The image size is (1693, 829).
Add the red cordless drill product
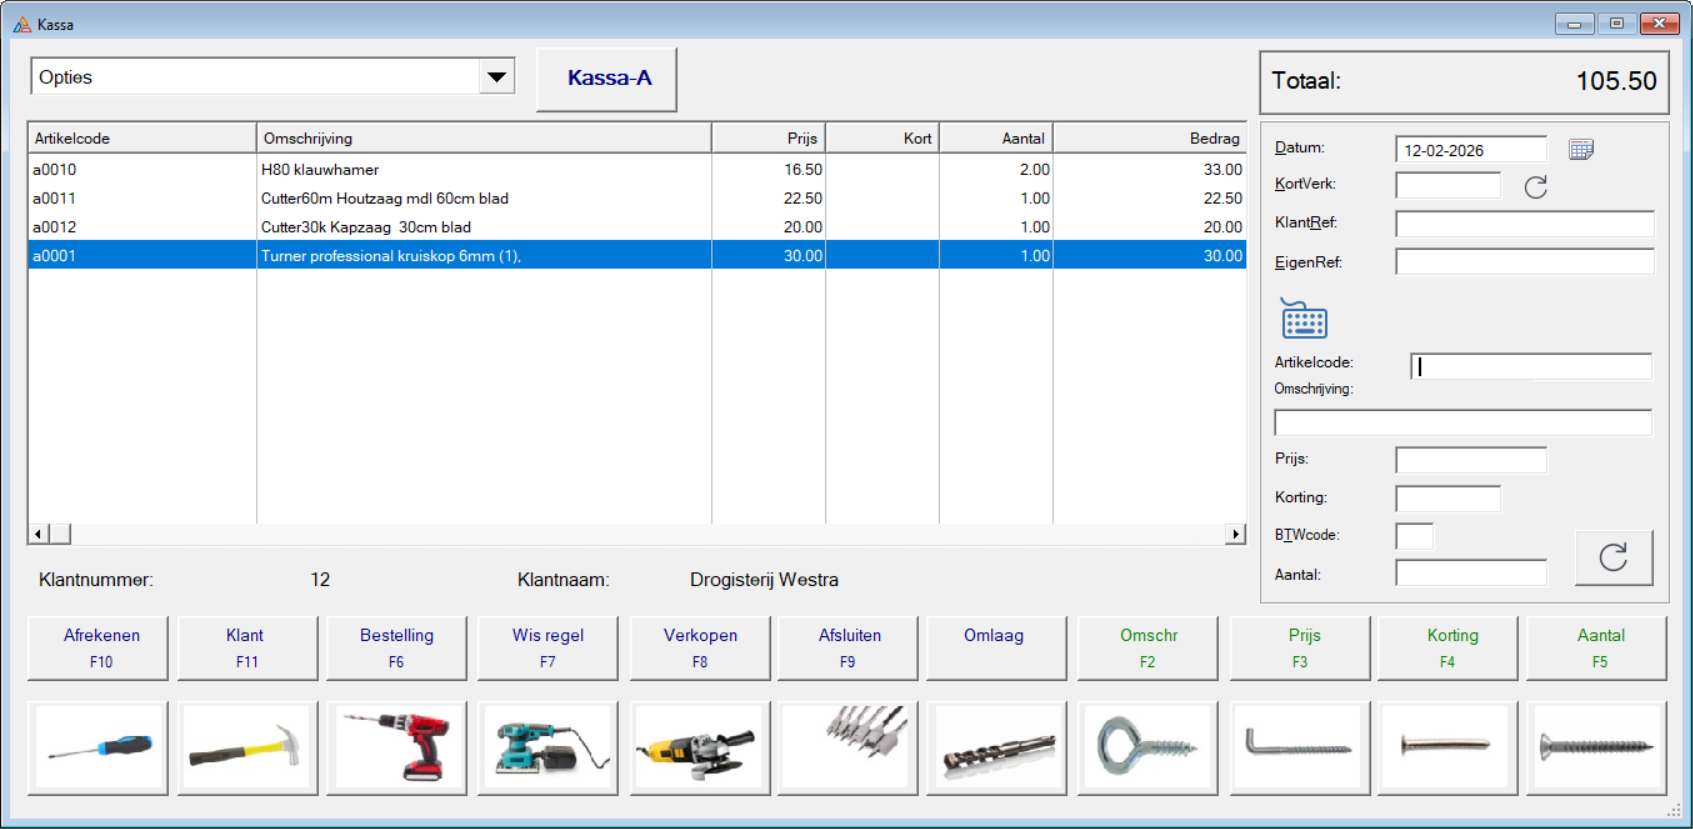point(396,748)
